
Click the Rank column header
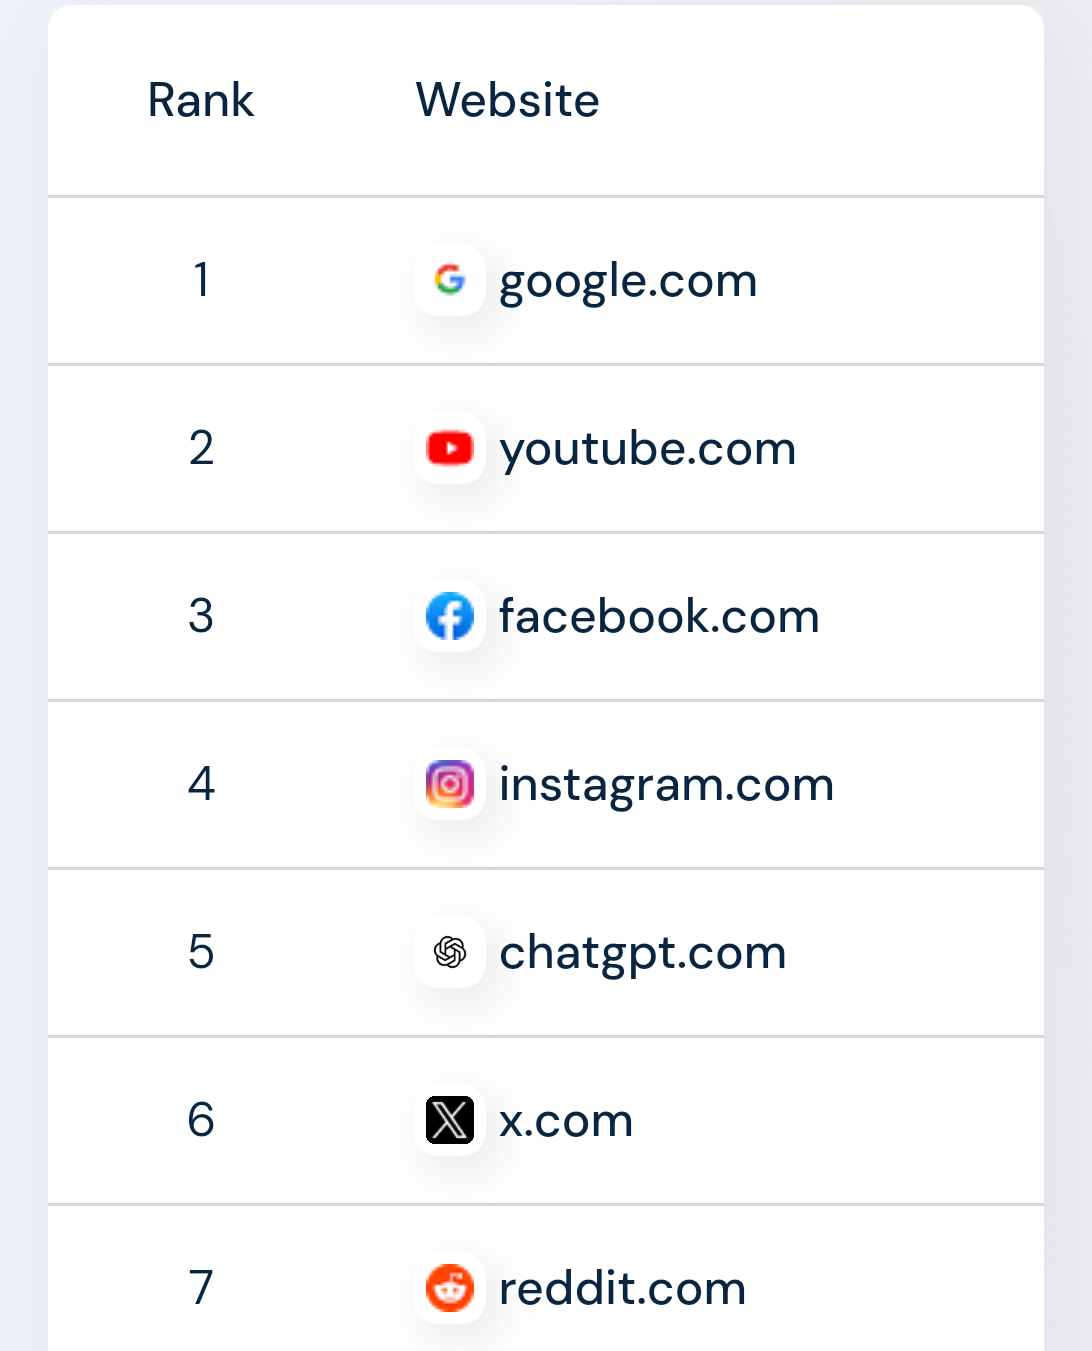coord(201,100)
